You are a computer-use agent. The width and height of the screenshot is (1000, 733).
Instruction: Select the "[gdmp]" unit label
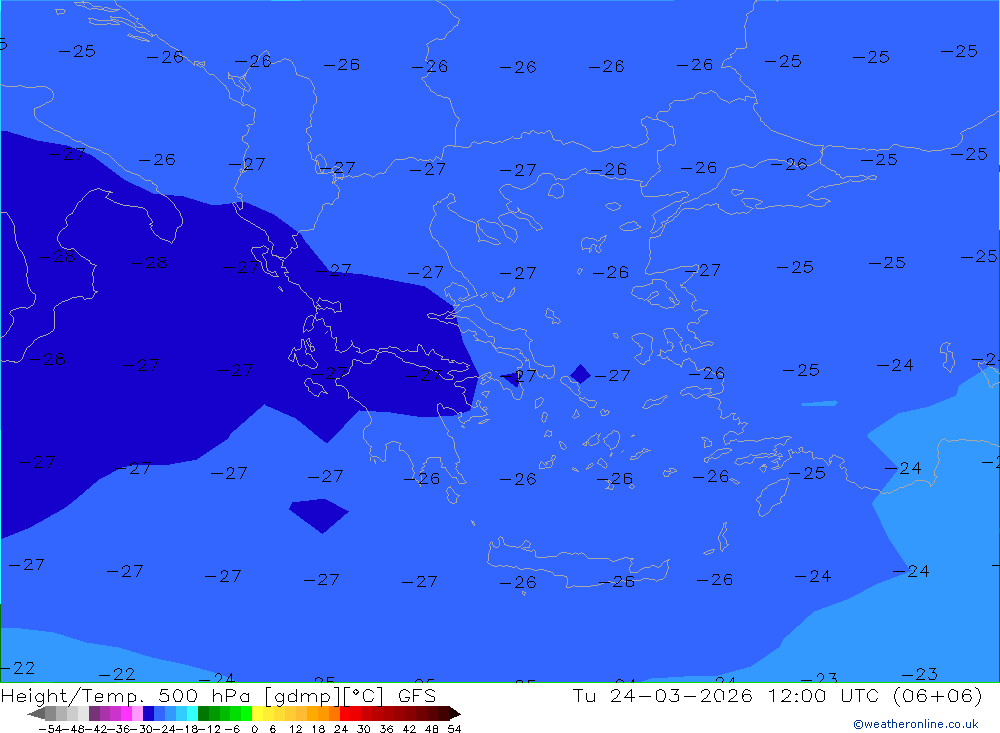coord(302,697)
